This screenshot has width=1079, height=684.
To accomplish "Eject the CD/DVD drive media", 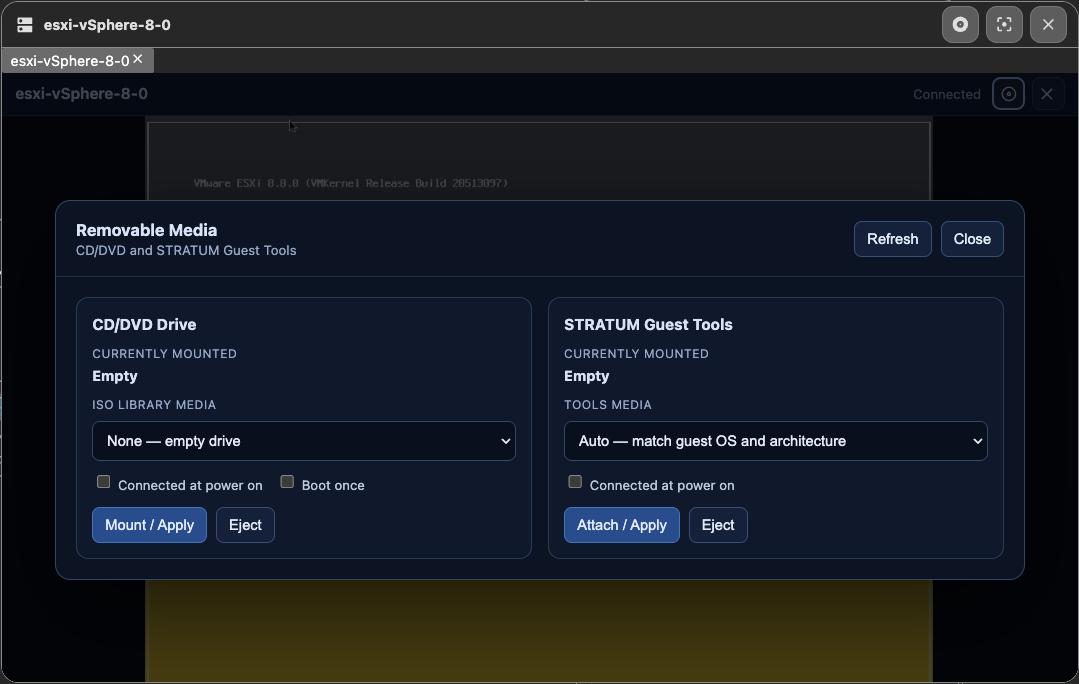I will pos(245,525).
